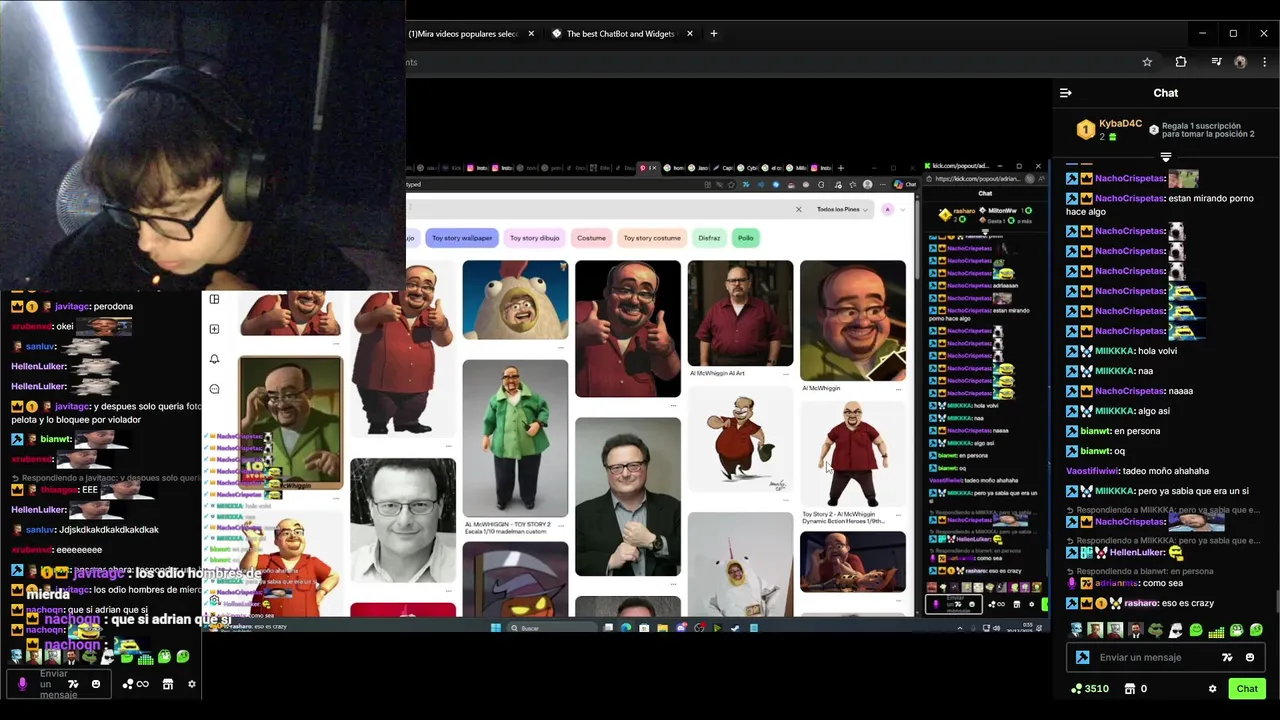This screenshot has height=720, width=1280.
Task: Pick the last green blob emote in right chat row
Action: click(x=1256, y=630)
